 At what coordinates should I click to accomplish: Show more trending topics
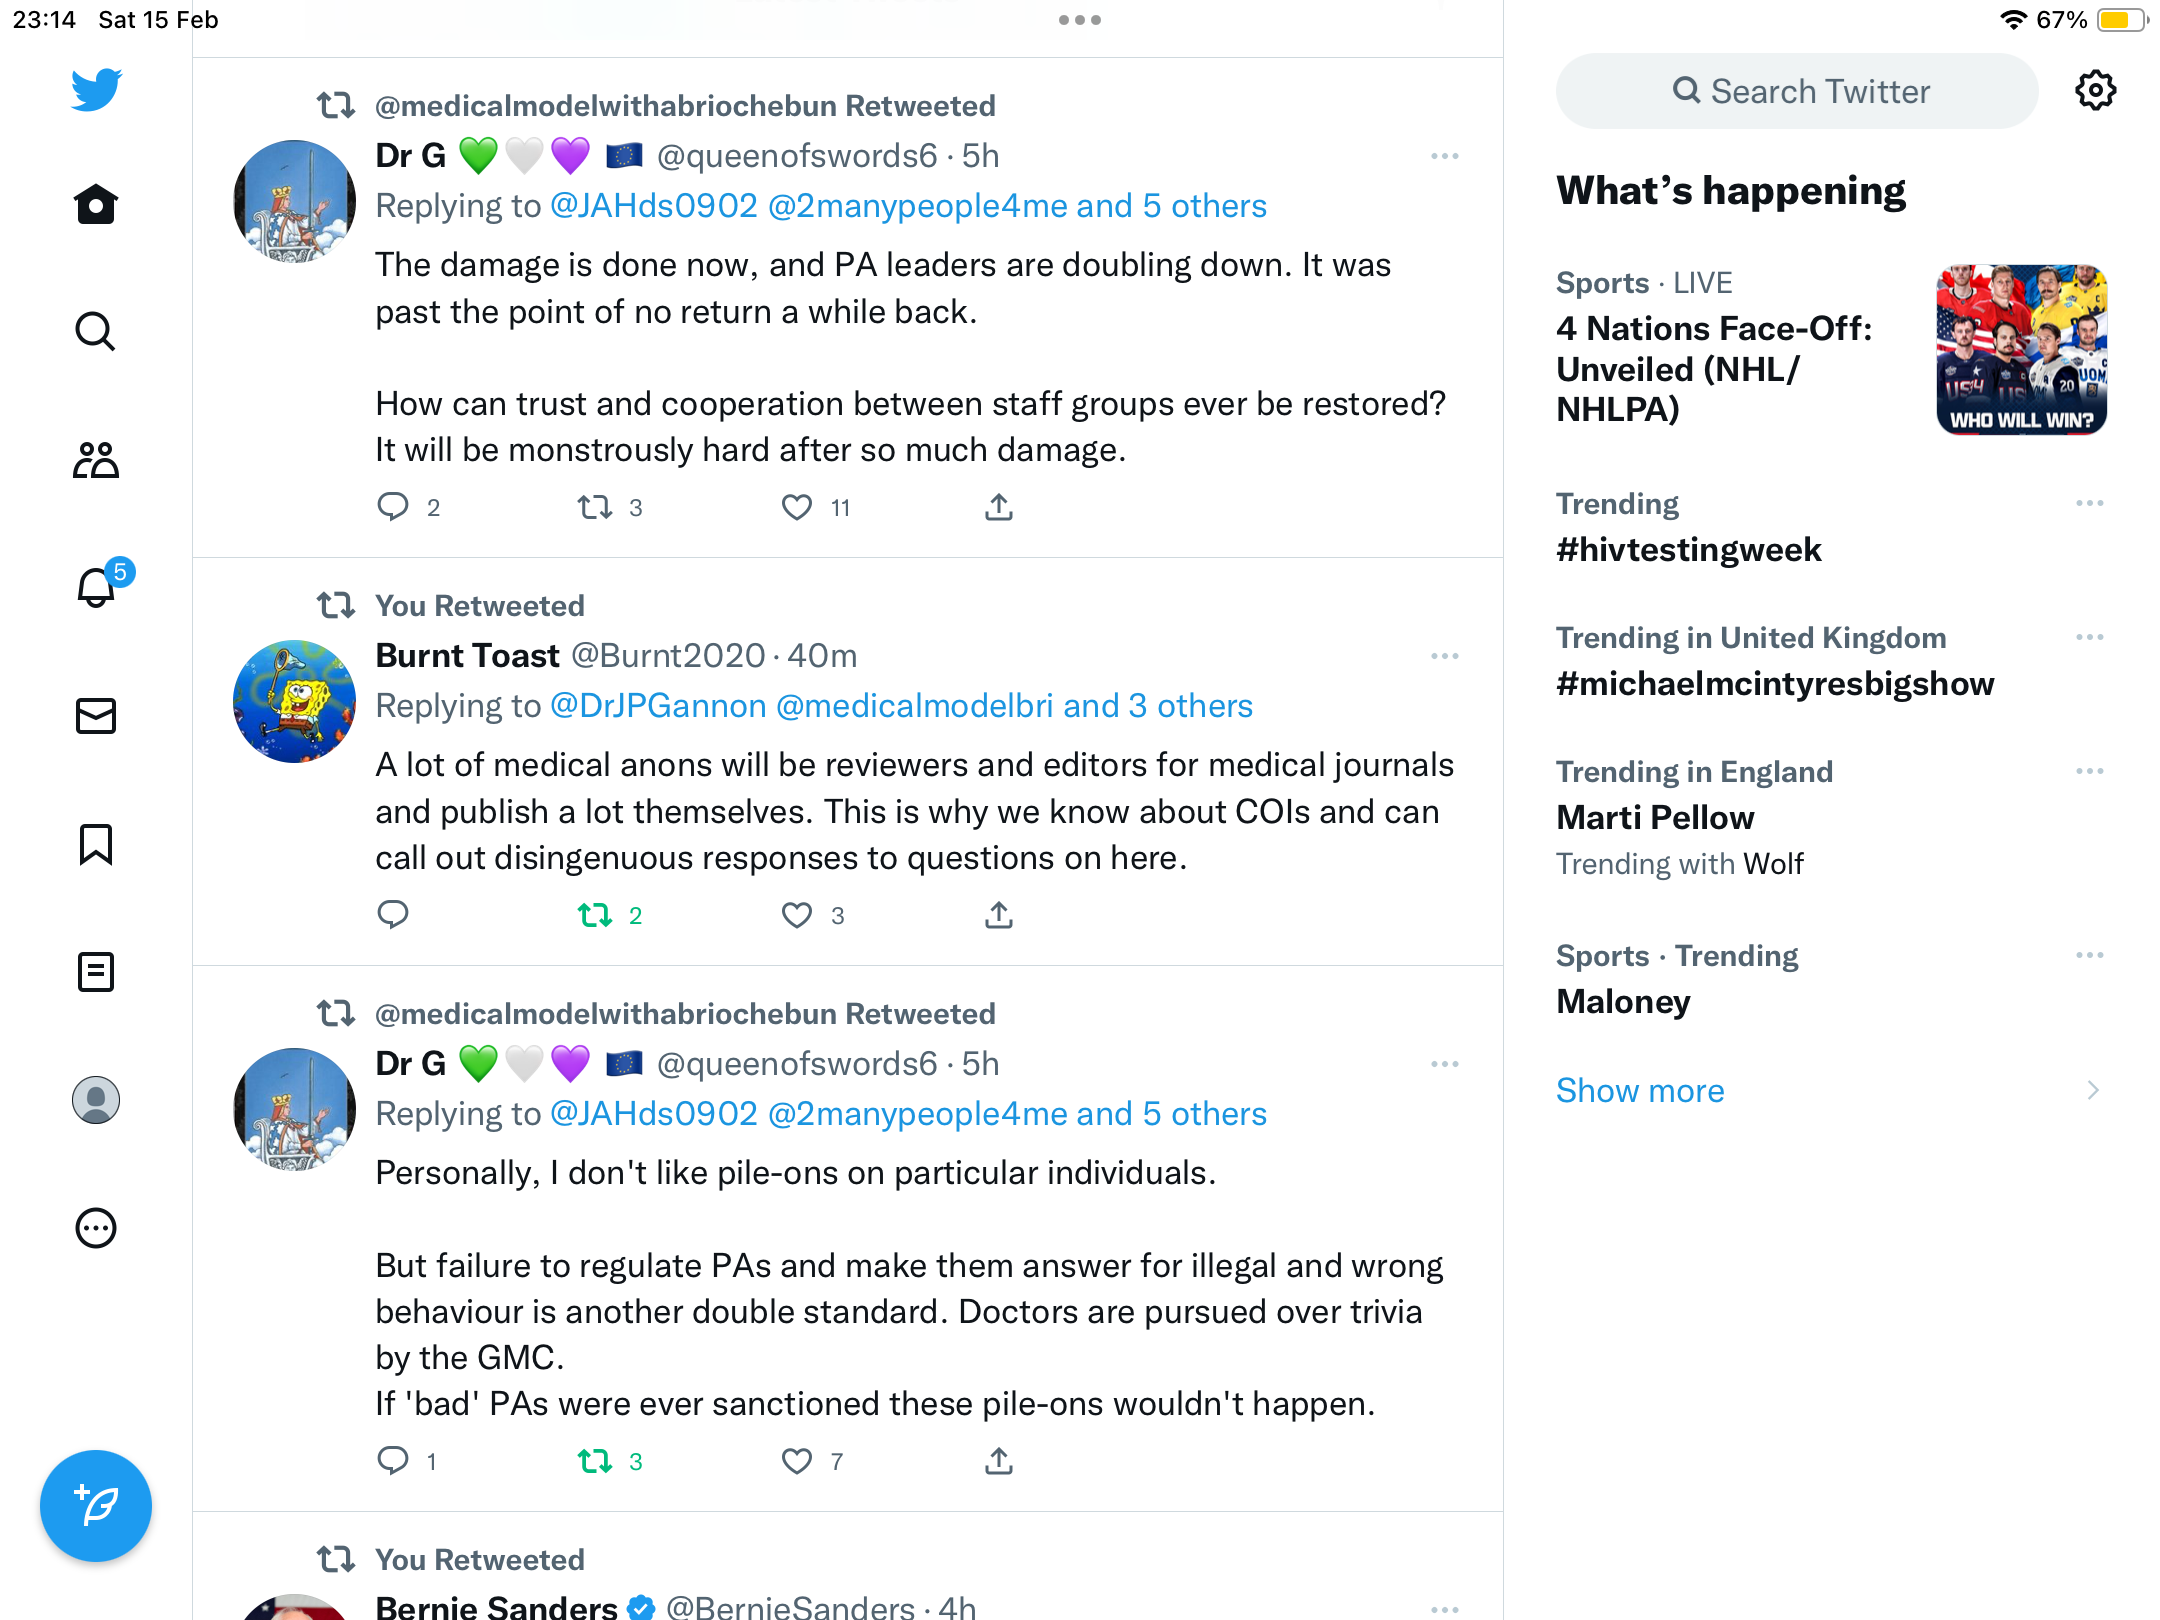1640,1090
